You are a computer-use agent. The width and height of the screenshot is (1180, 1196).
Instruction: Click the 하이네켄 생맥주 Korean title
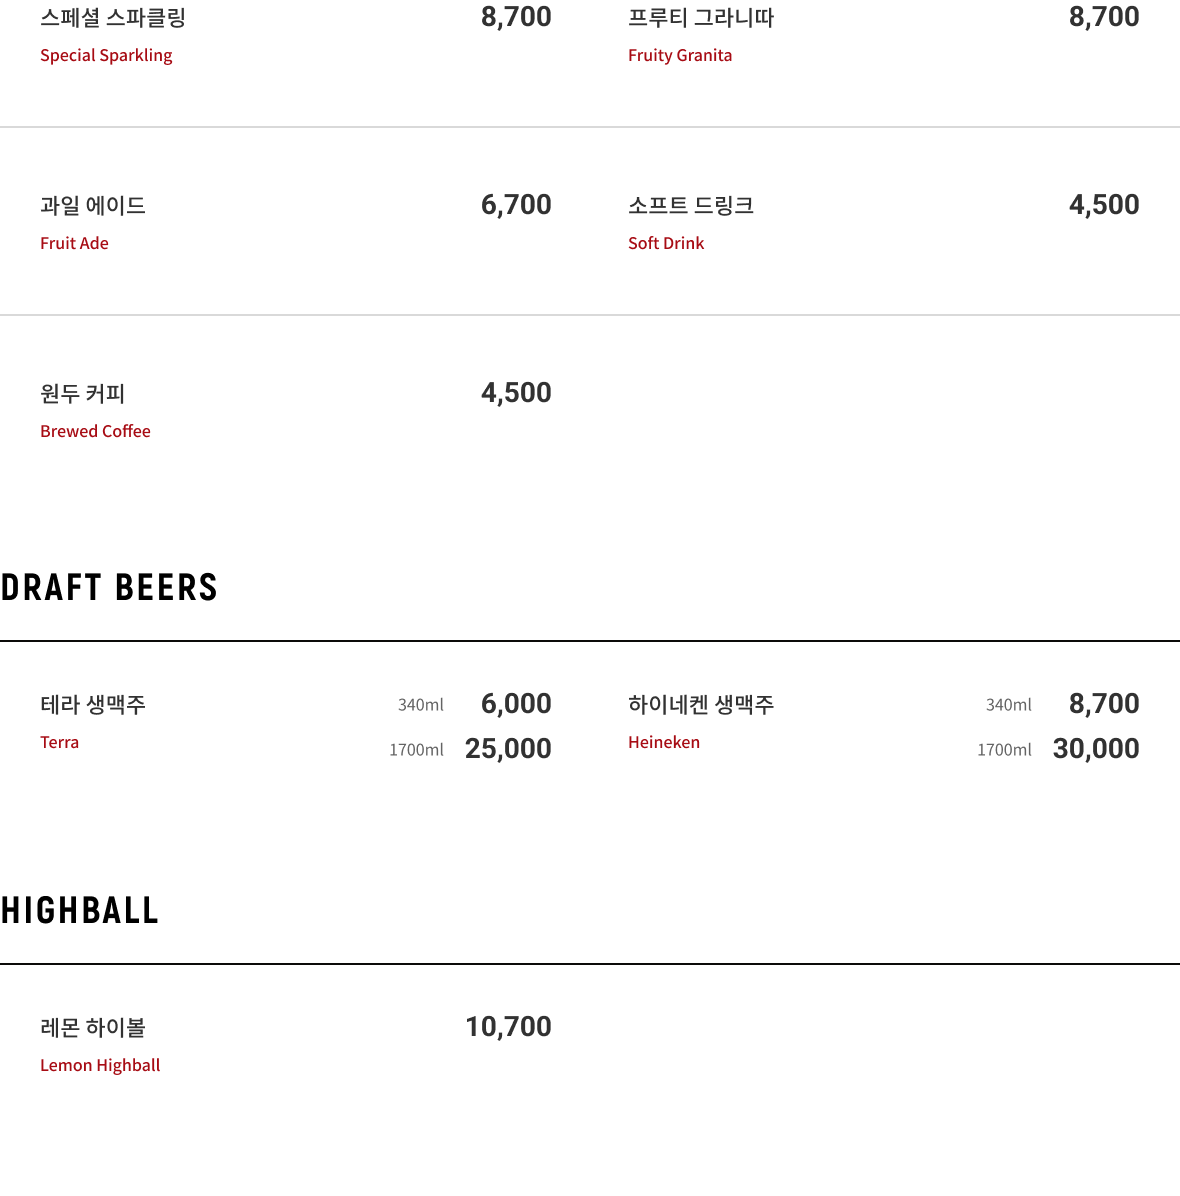pyautogui.click(x=701, y=704)
